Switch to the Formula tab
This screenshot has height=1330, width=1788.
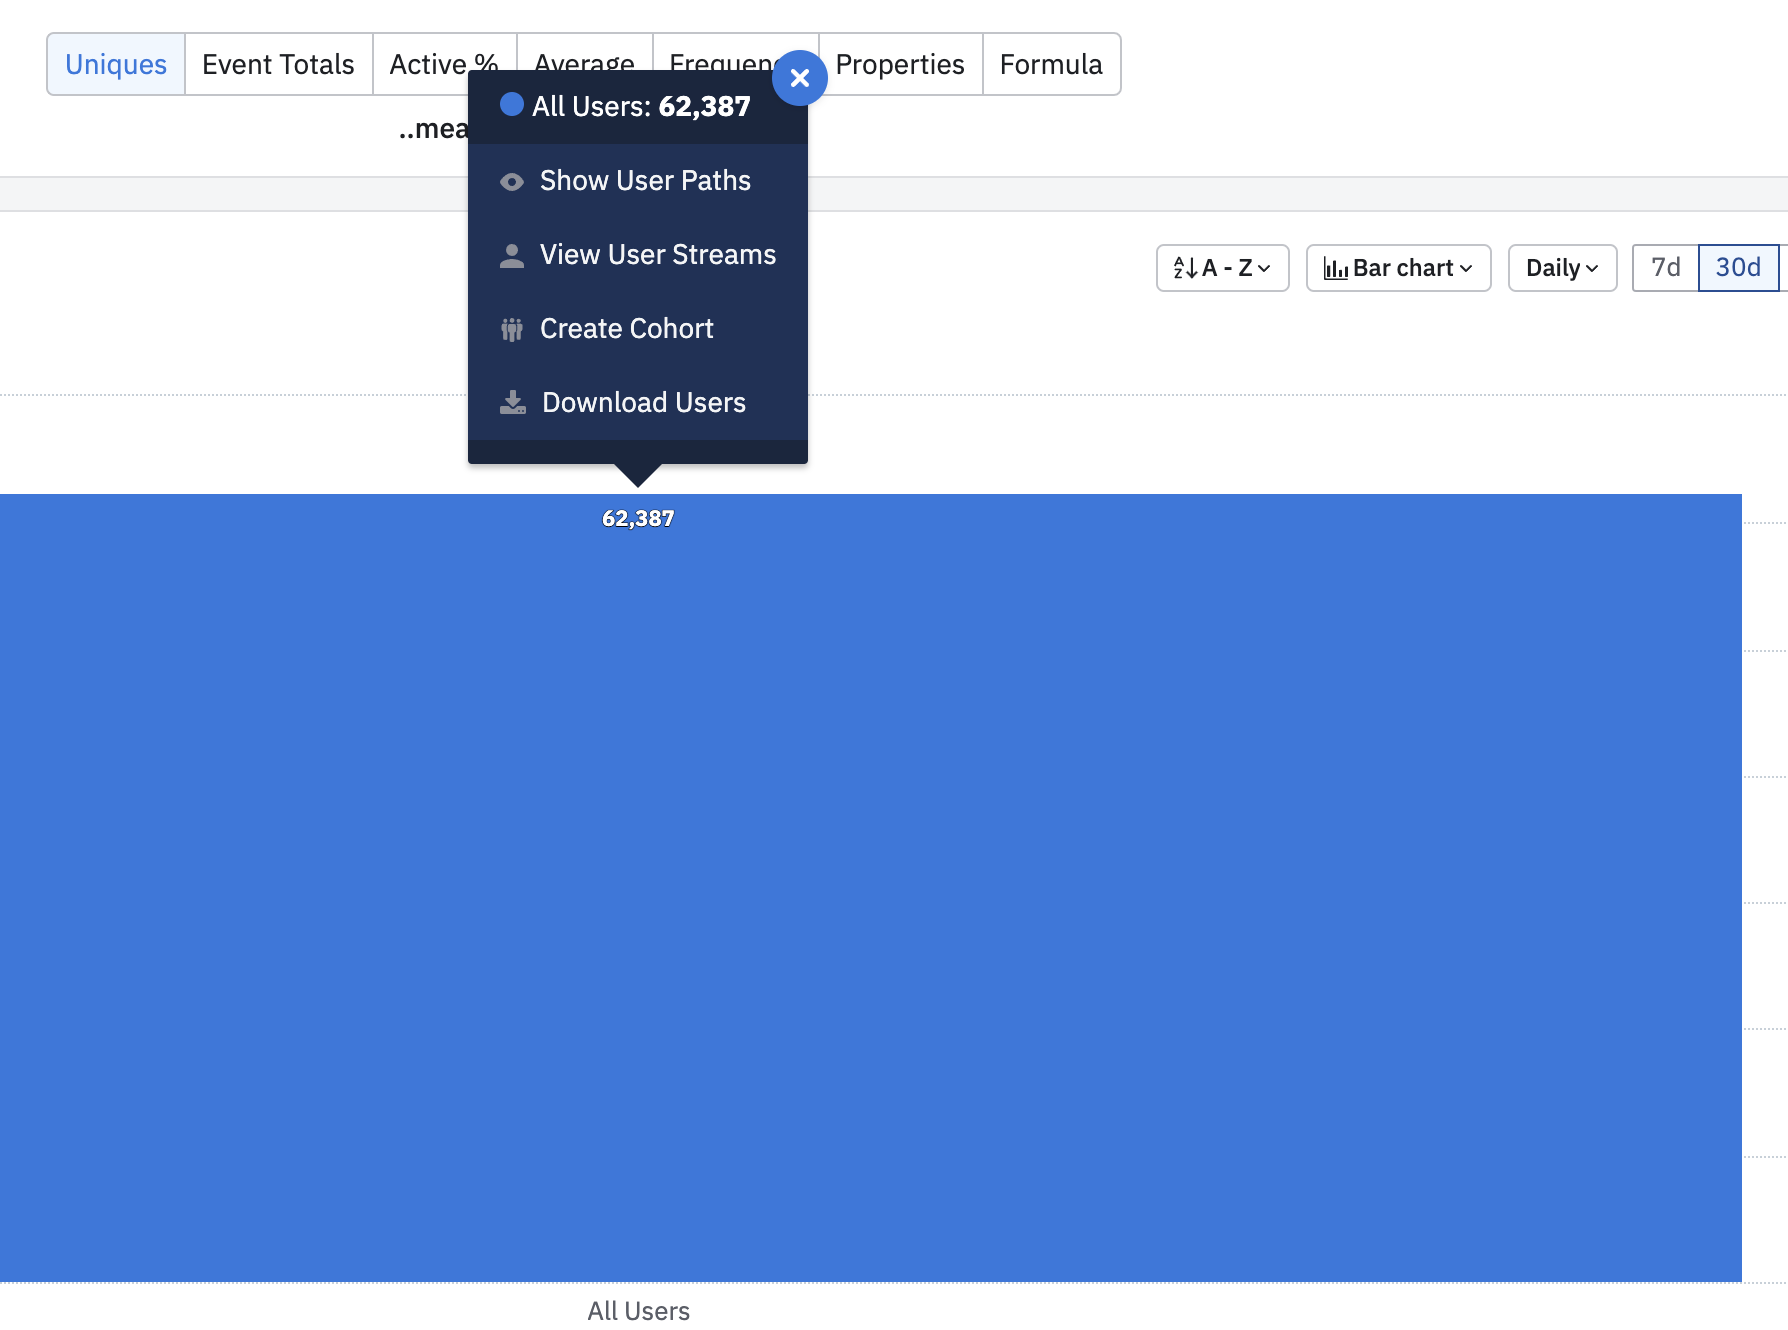(x=1051, y=64)
